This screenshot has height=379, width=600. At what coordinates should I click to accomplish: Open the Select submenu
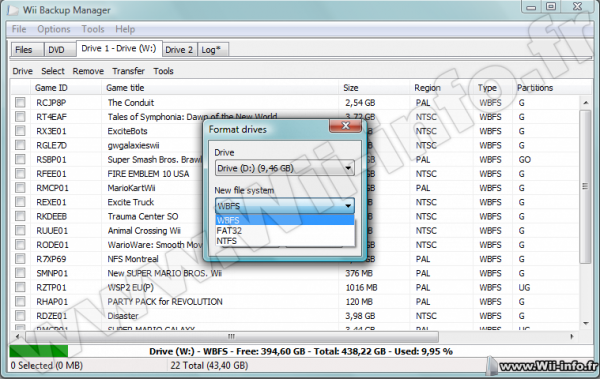point(53,71)
